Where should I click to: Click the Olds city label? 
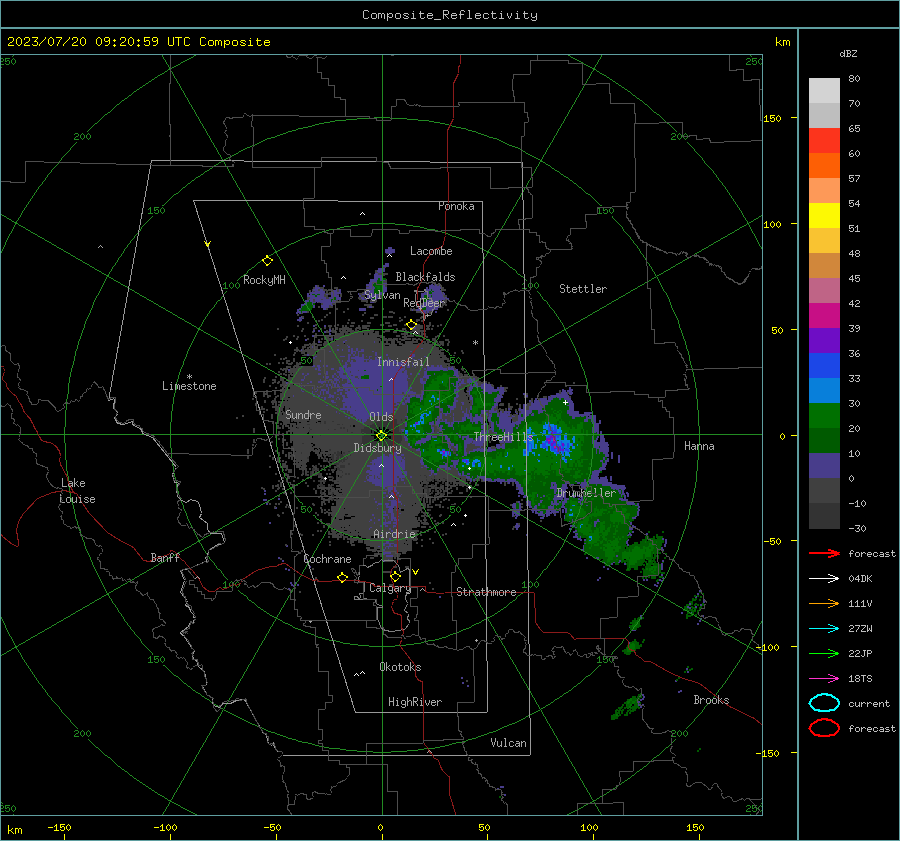tap(381, 417)
